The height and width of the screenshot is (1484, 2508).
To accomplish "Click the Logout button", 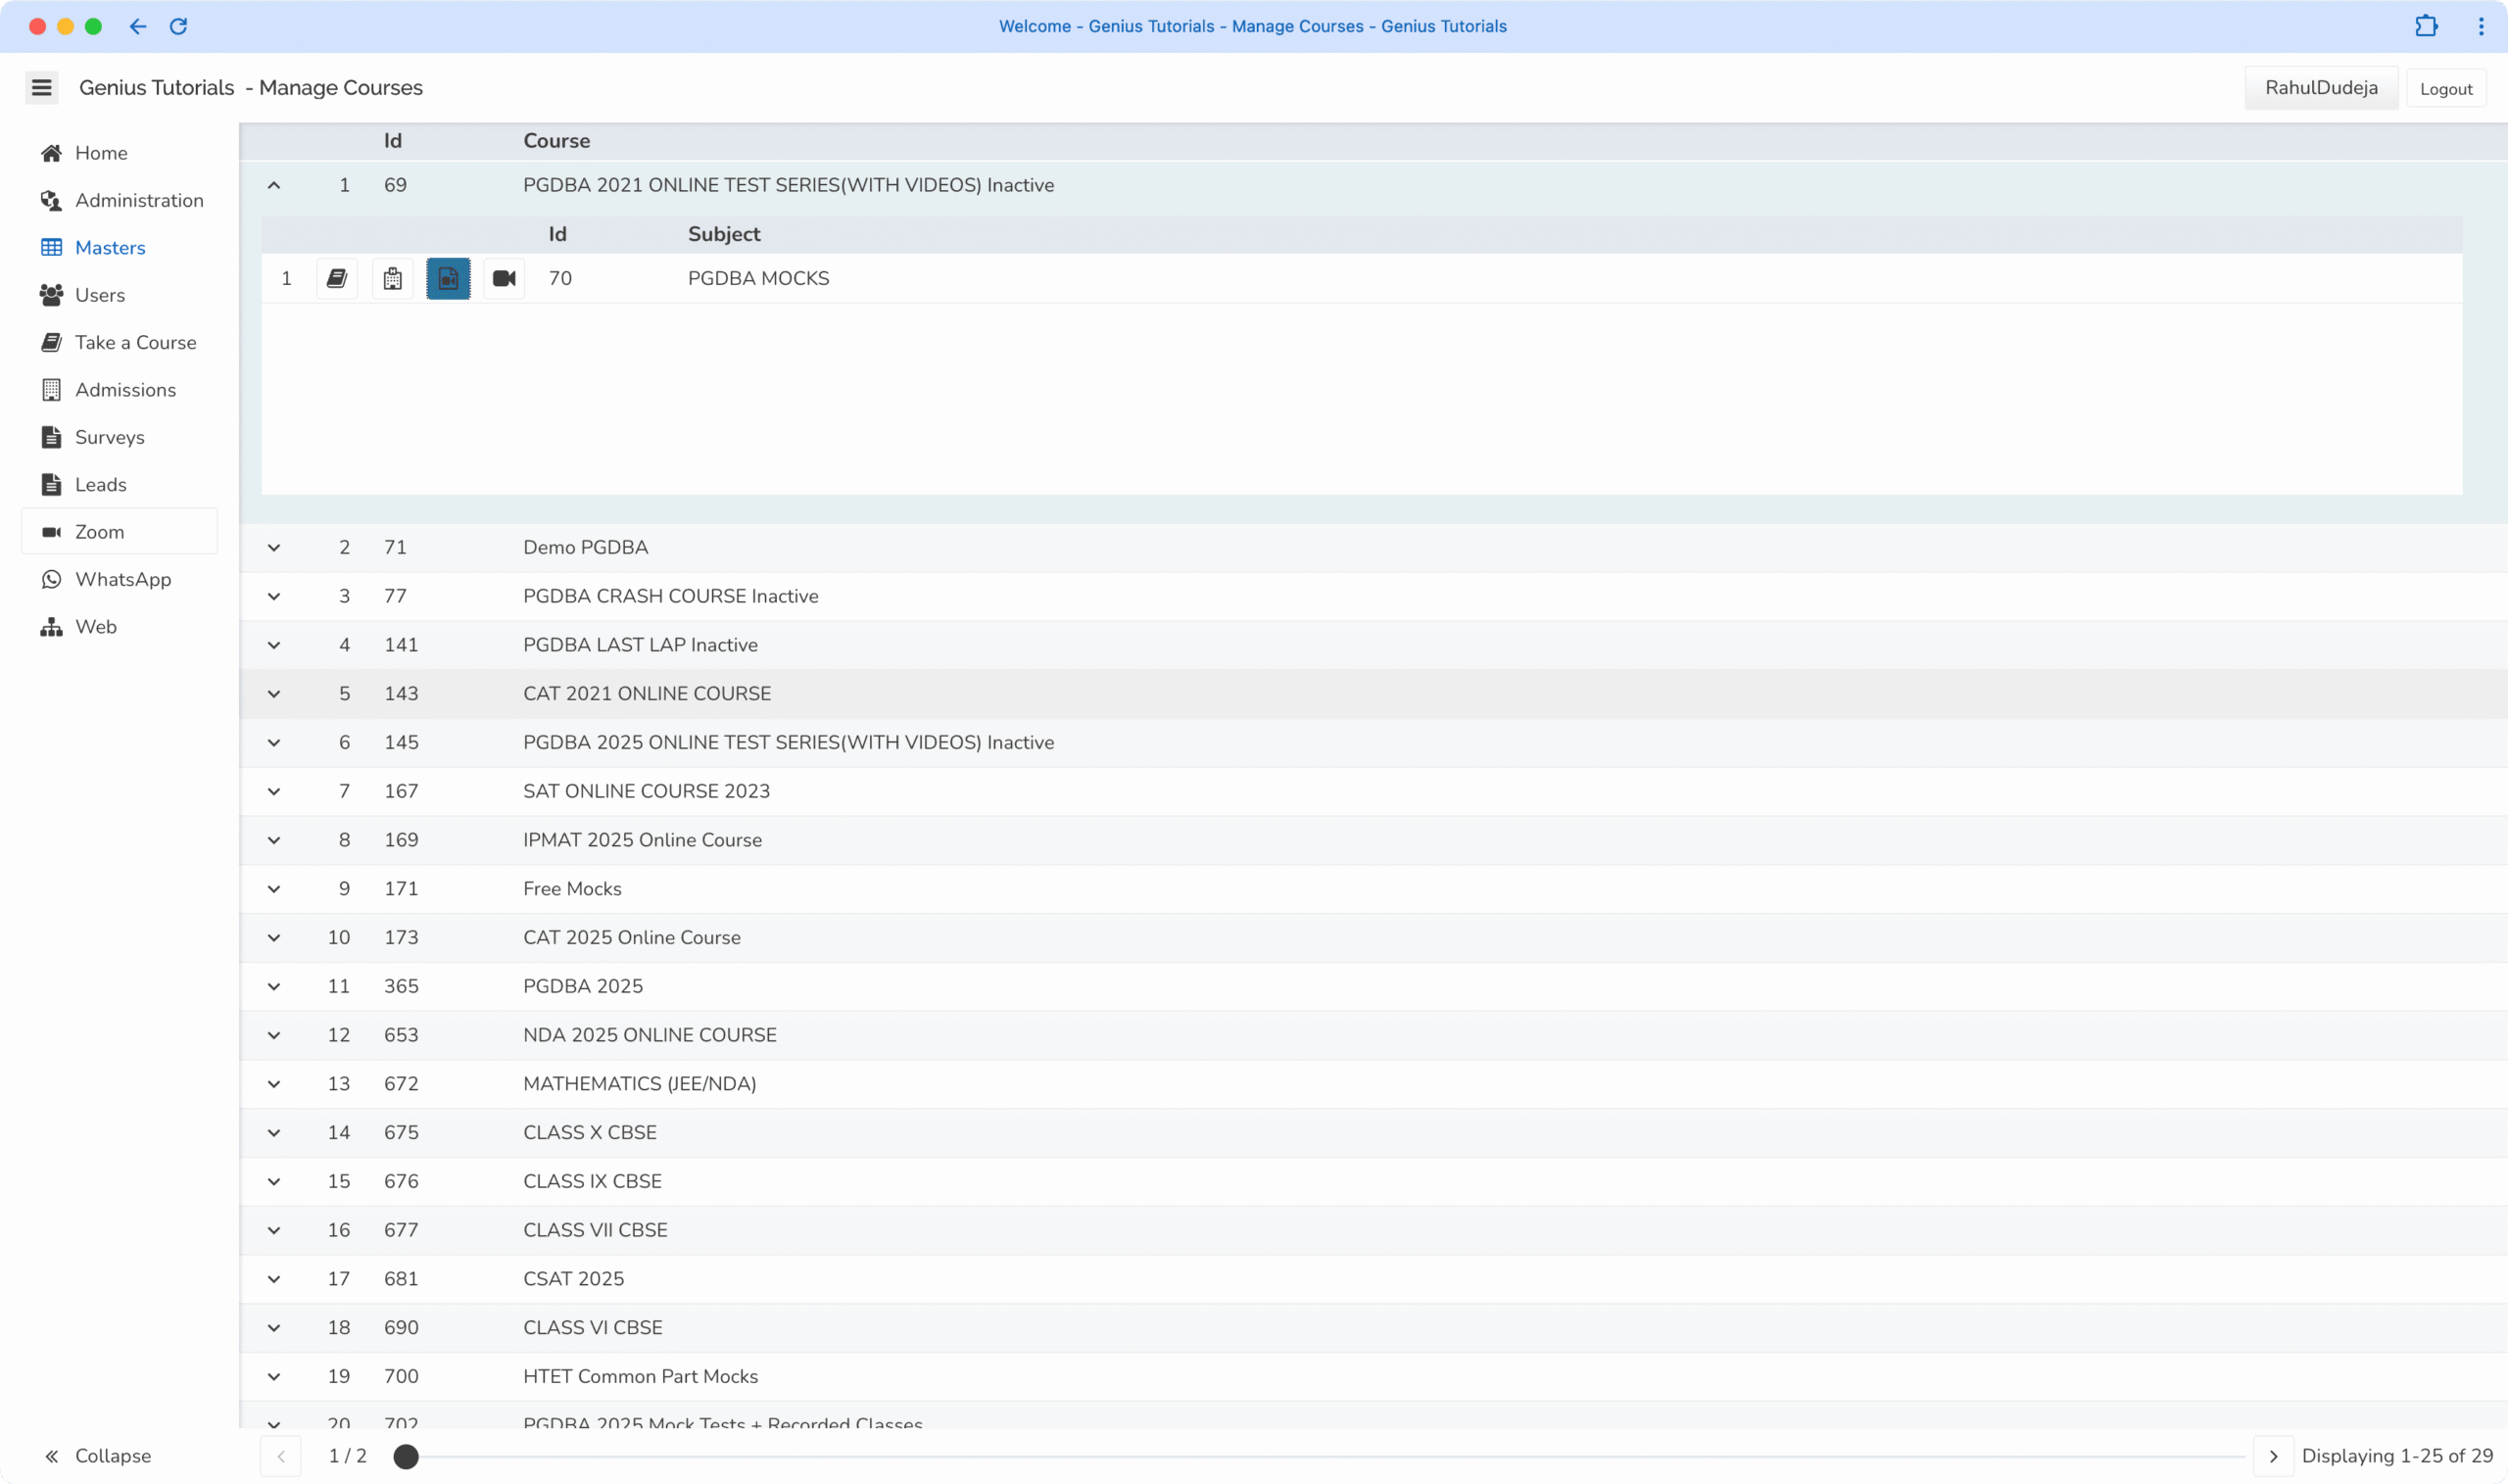I will (x=2445, y=89).
